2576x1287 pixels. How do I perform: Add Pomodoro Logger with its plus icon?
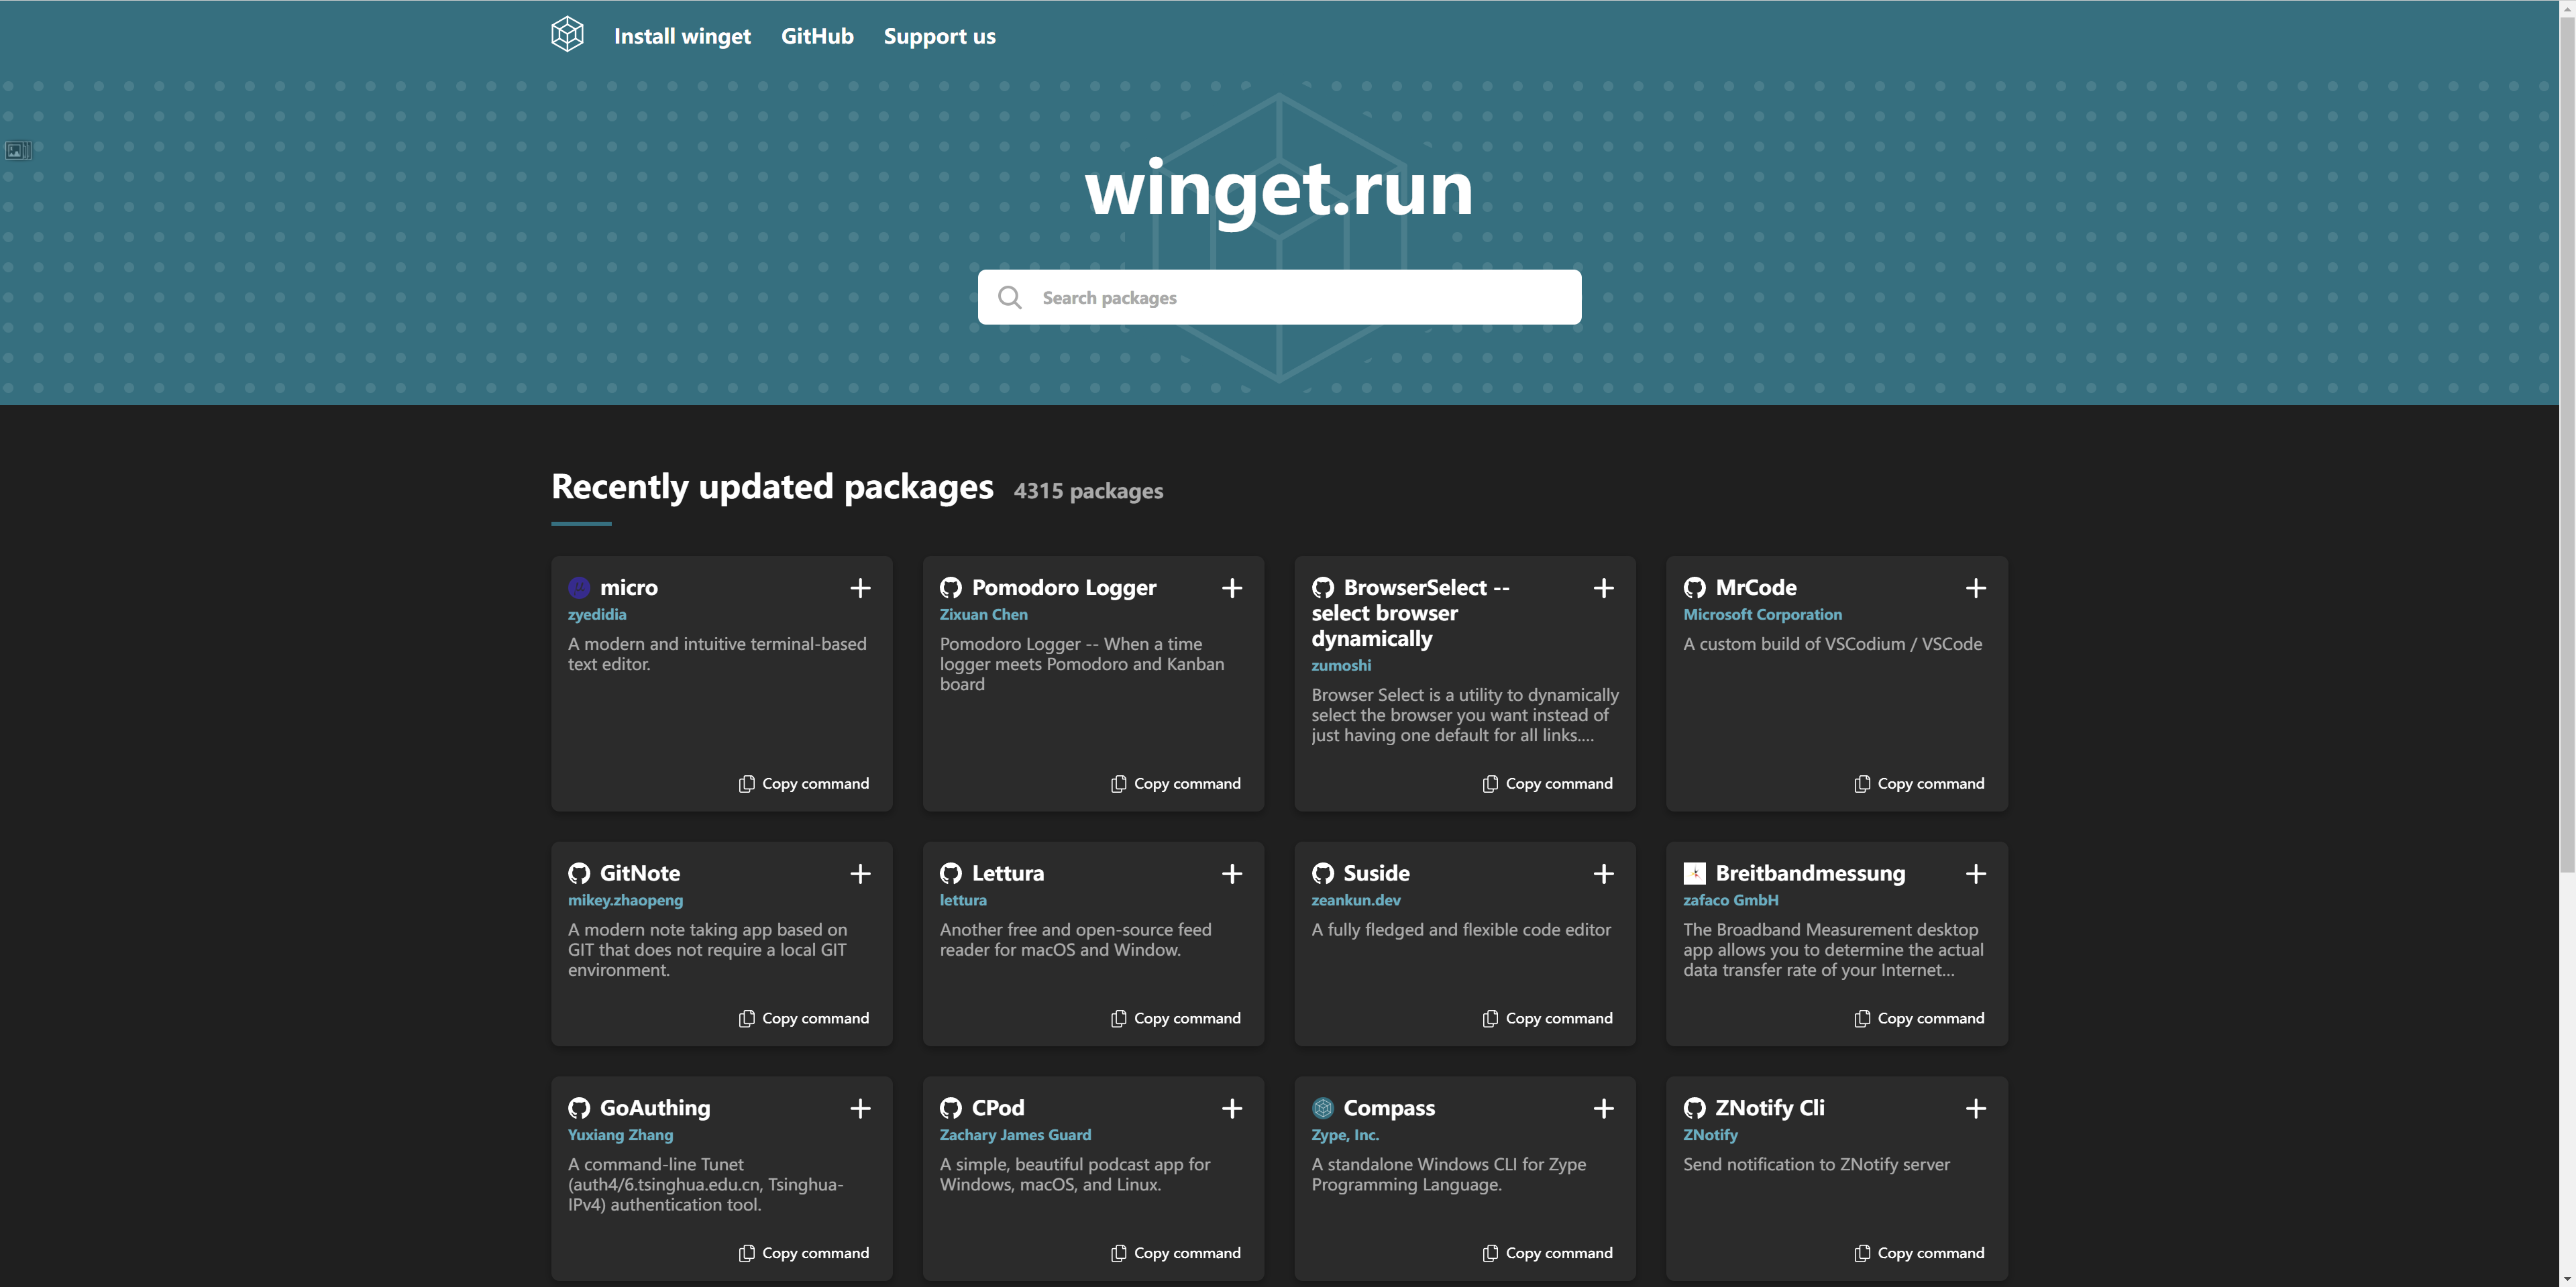(x=1232, y=588)
